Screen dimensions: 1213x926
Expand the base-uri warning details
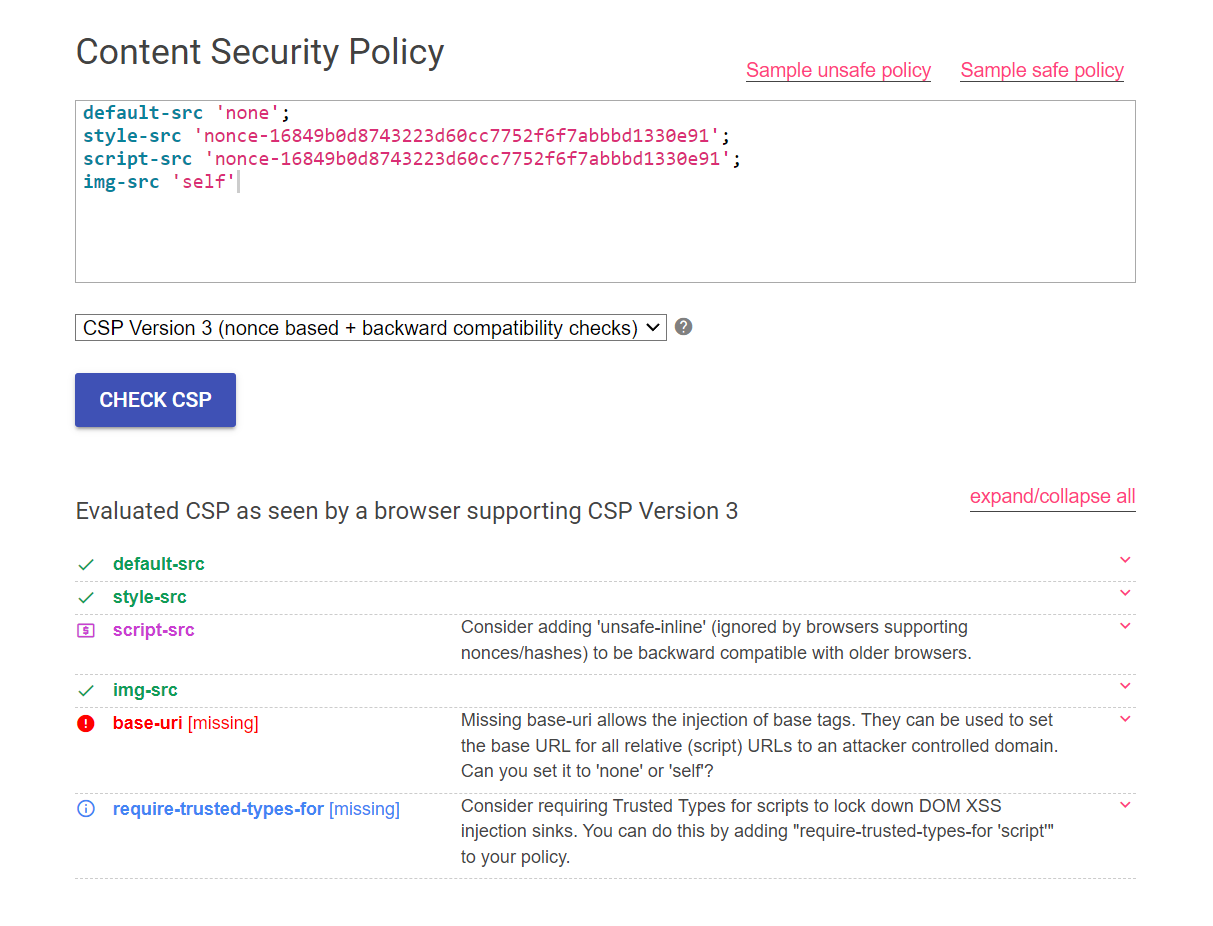tap(1125, 719)
